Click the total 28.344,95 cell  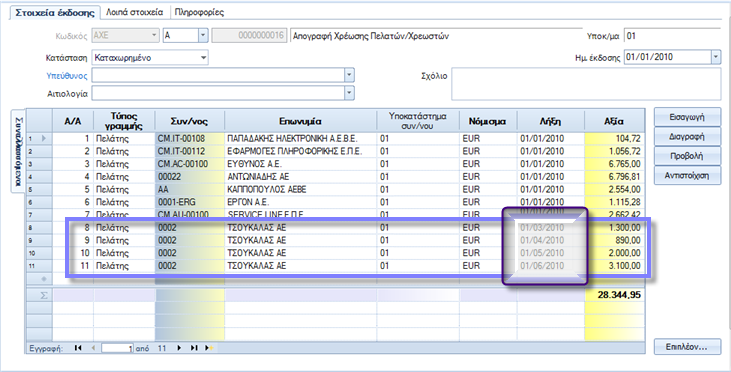tap(614, 295)
